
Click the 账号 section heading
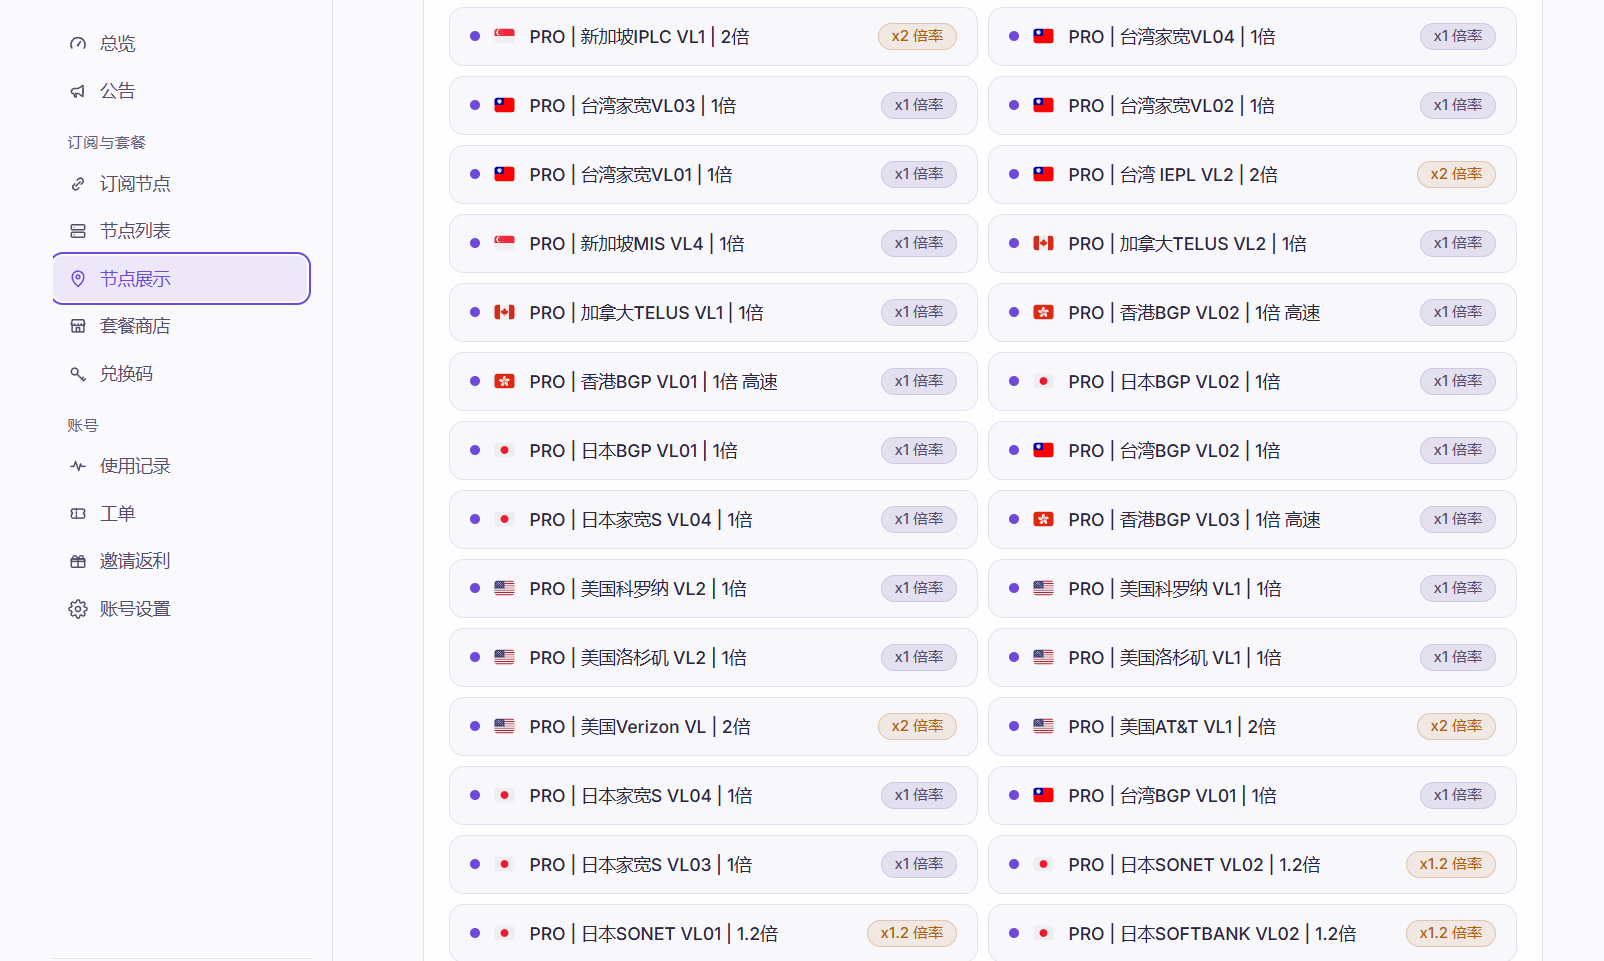(x=83, y=426)
